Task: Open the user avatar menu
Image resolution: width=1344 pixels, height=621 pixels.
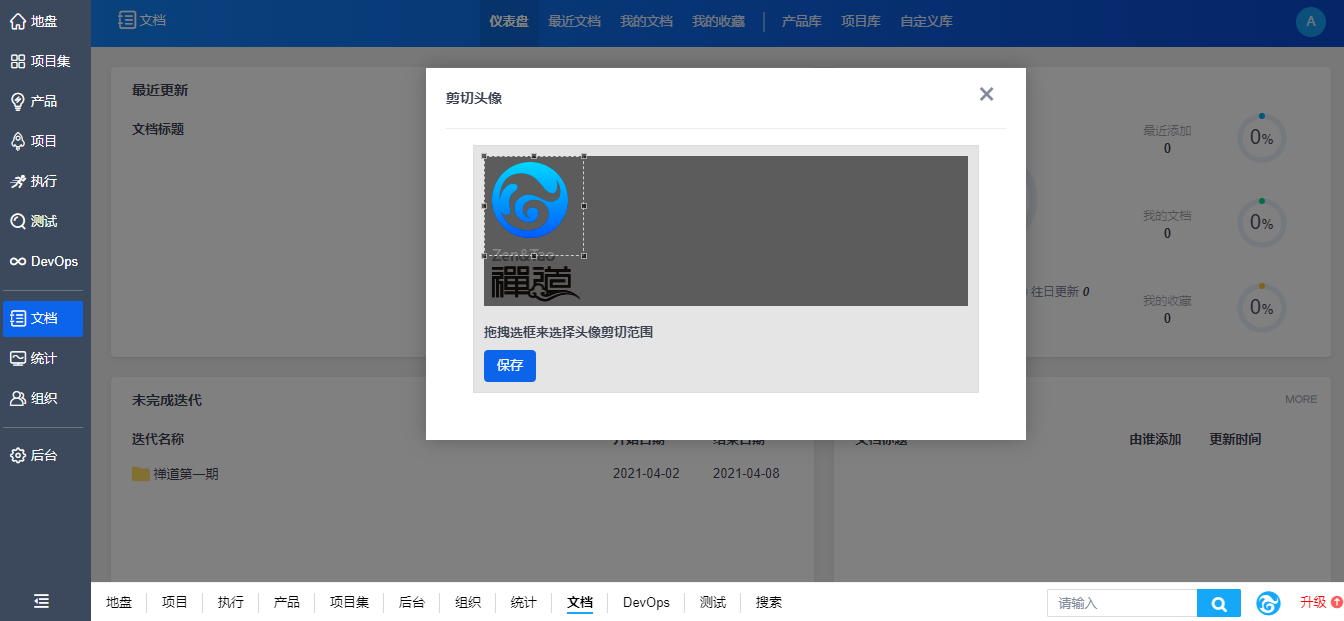Action: (x=1310, y=22)
